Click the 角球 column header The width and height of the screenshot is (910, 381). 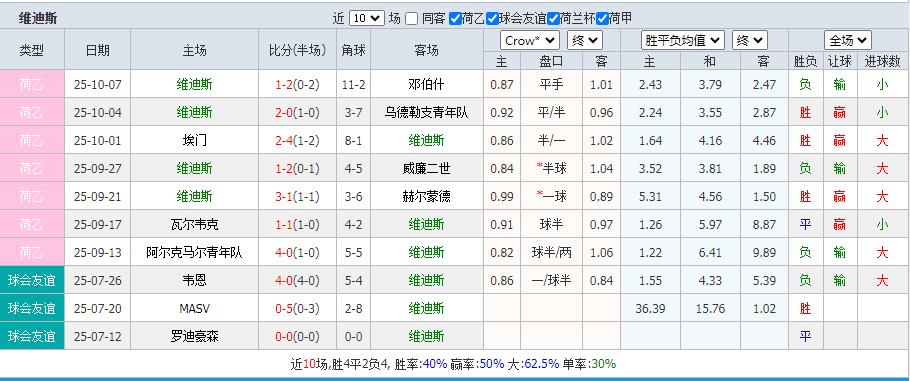pos(353,50)
